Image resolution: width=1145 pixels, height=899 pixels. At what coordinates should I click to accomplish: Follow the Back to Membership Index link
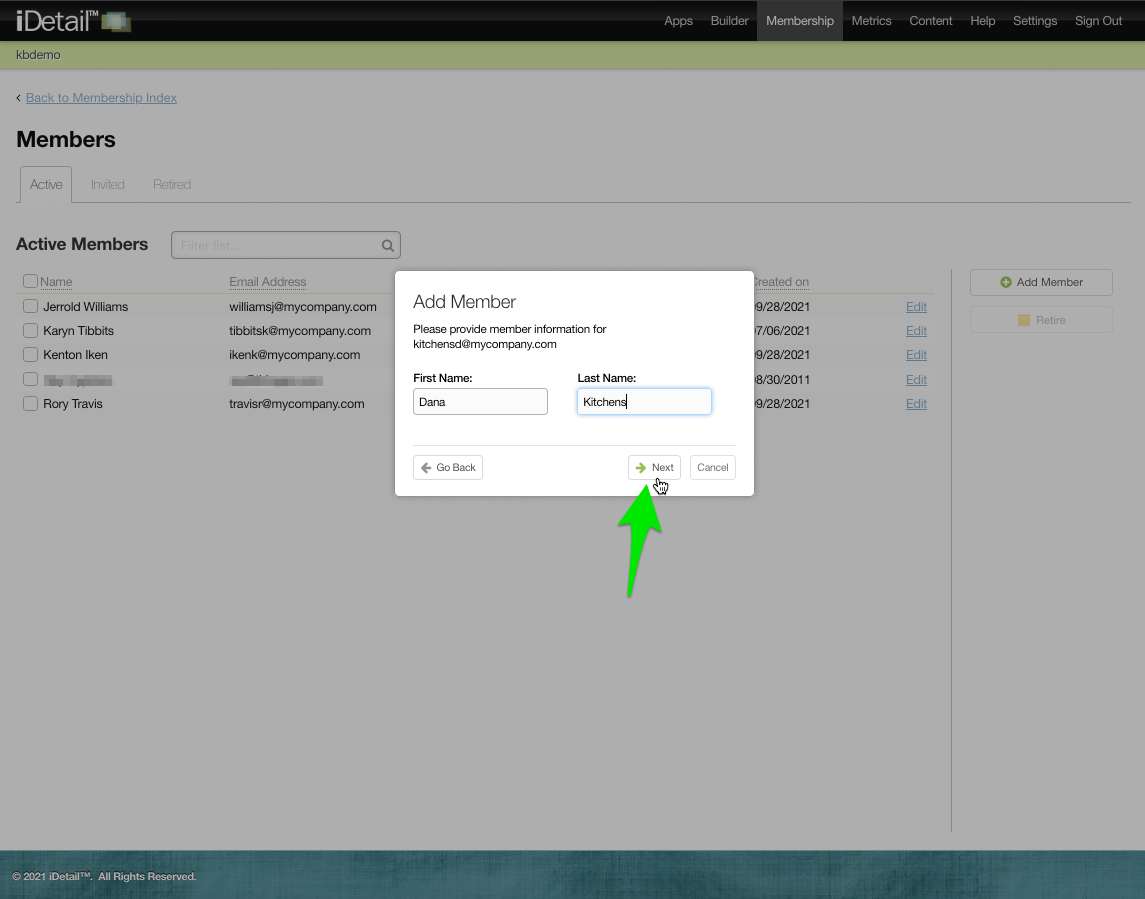(x=101, y=98)
